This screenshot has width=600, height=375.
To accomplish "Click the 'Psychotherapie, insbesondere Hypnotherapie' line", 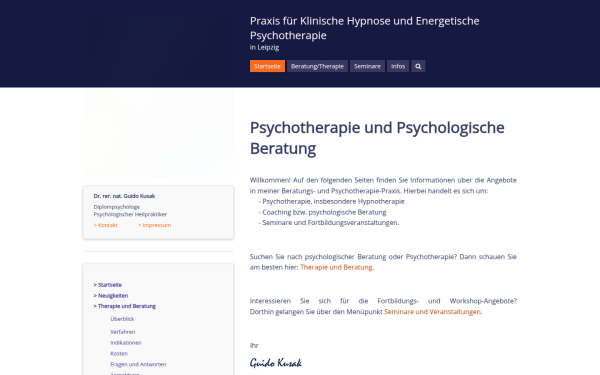I will pos(331,201).
